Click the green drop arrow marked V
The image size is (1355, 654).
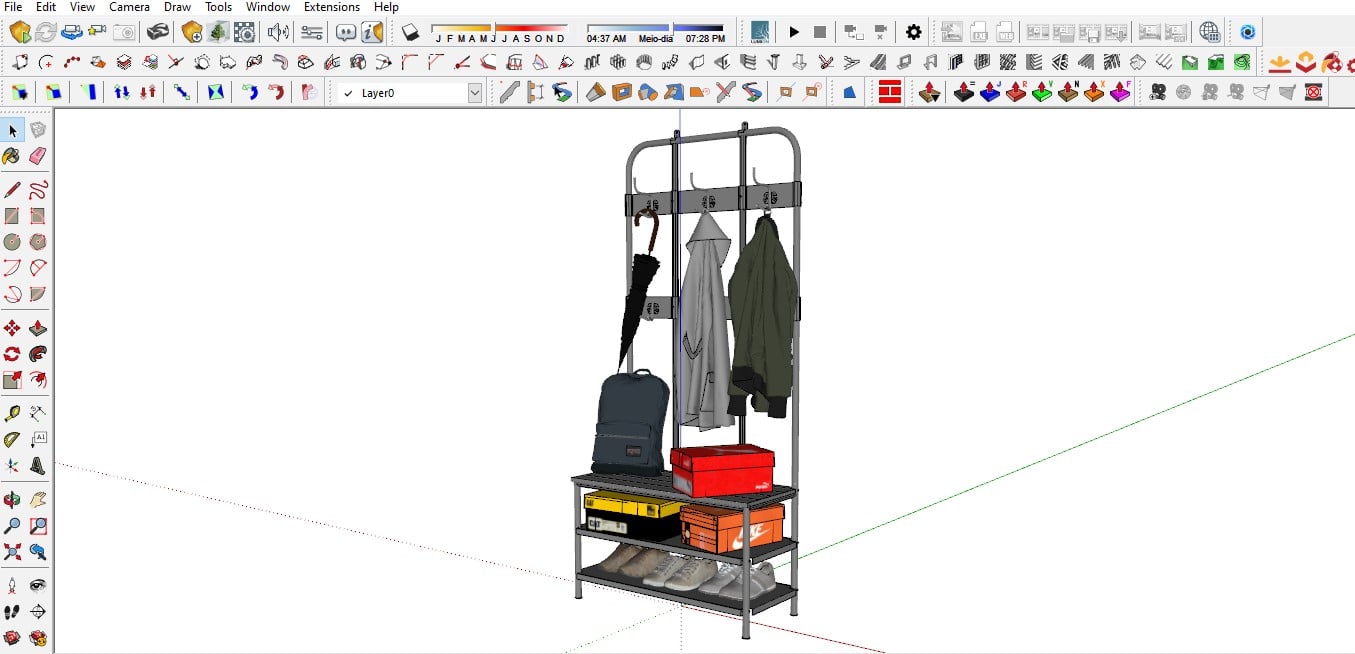(x=1042, y=93)
